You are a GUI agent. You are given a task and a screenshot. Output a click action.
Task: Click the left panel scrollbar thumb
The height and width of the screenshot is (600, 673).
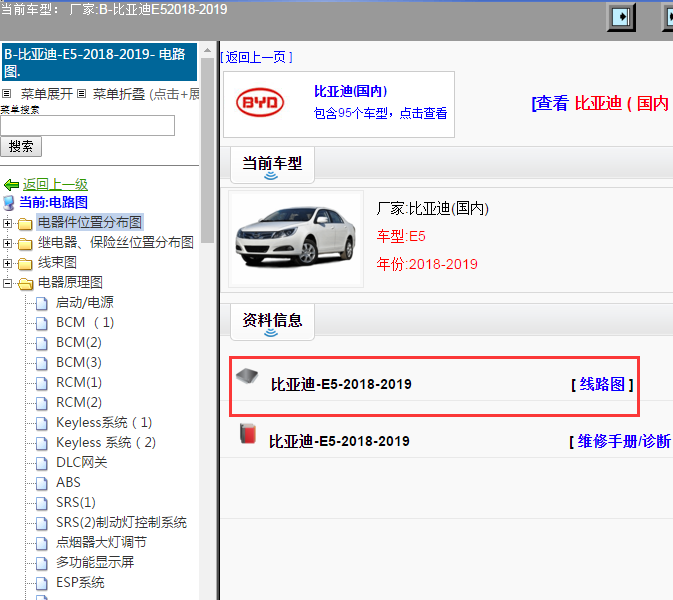pos(207,150)
